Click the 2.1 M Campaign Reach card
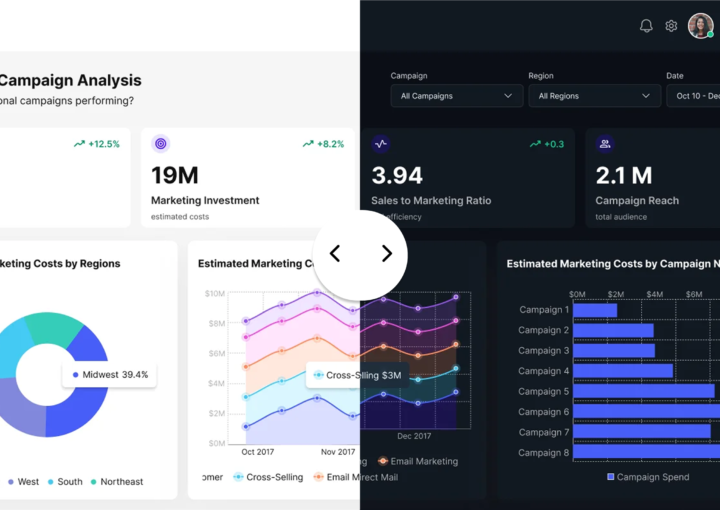Screen dimensions: 720x510 click(x=652, y=177)
